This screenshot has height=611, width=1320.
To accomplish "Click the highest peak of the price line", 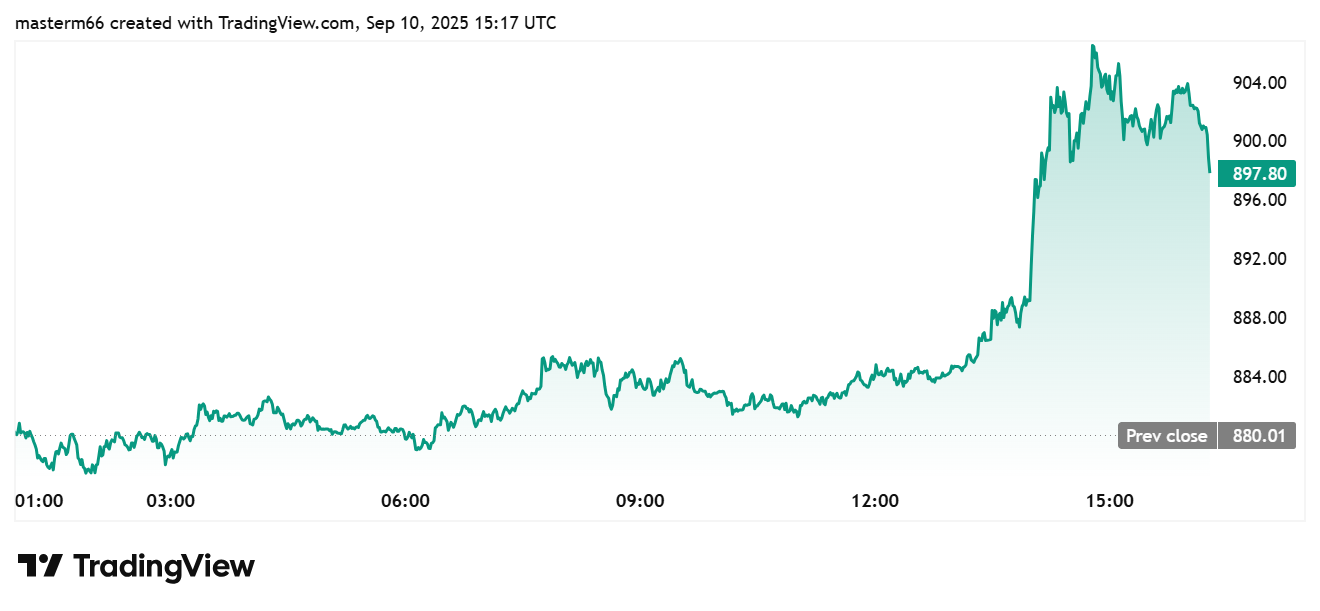I will coord(1093,46).
